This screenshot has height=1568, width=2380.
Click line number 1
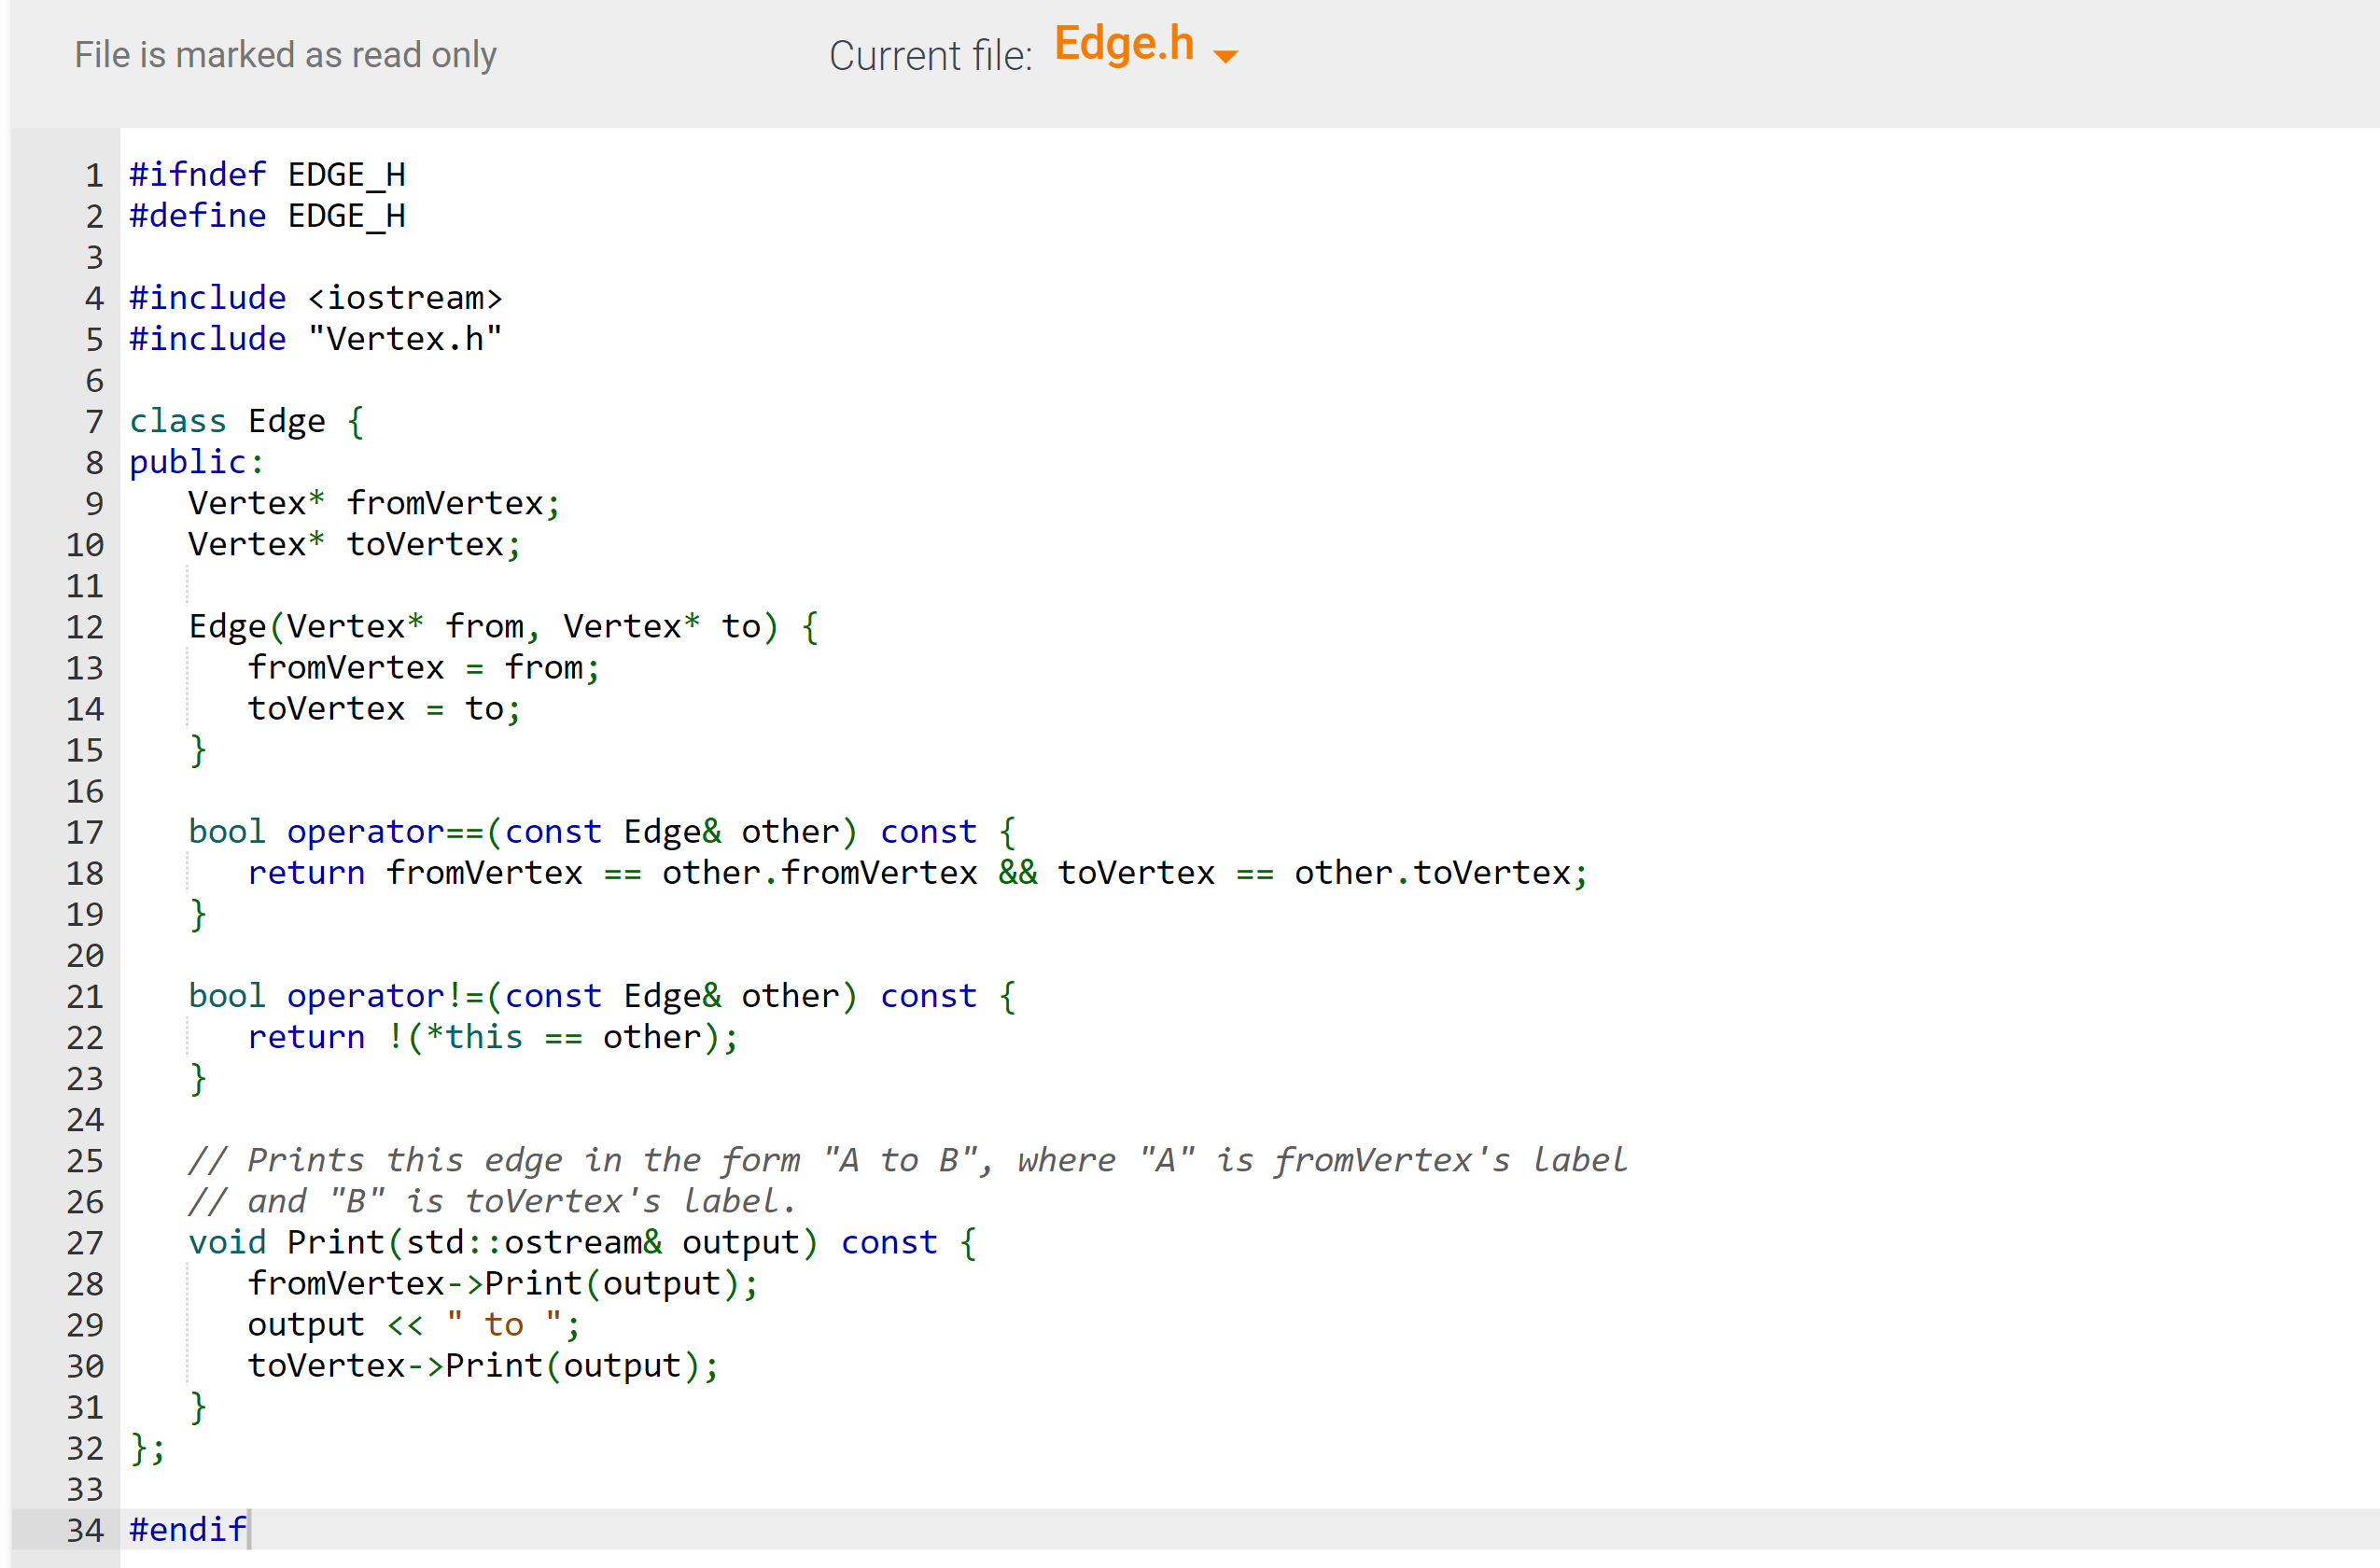(x=93, y=174)
